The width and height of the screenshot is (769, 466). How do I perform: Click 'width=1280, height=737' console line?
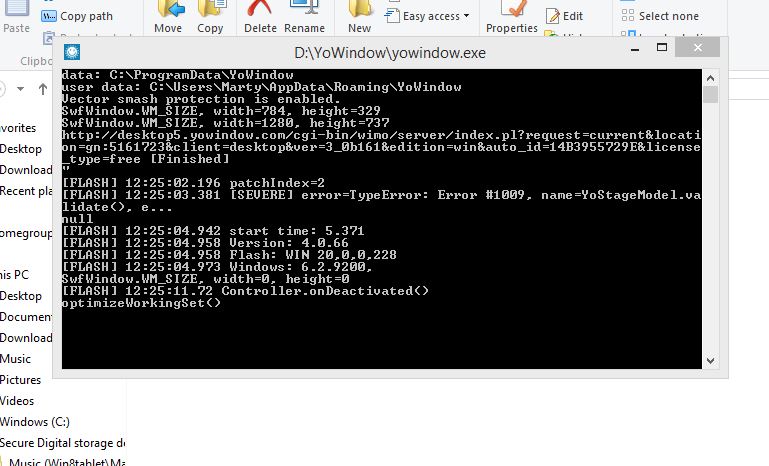(226, 123)
